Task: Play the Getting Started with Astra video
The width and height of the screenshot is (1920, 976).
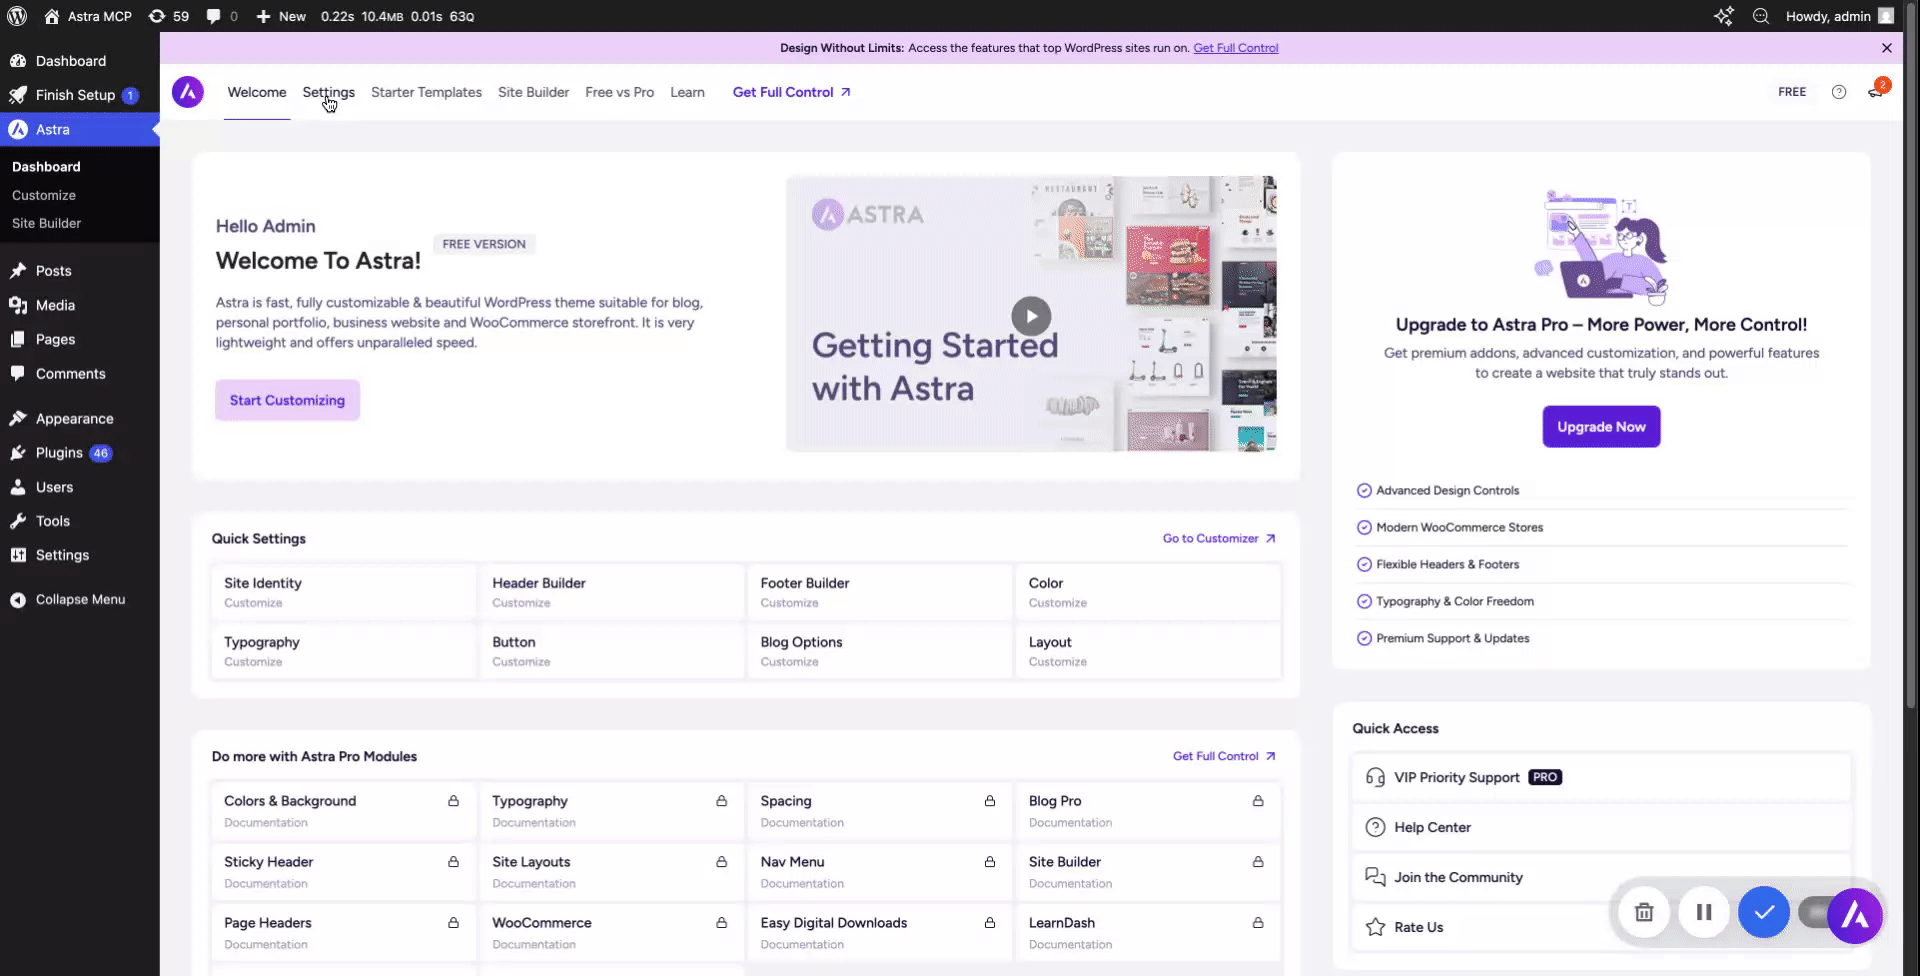Action: click(x=1031, y=316)
